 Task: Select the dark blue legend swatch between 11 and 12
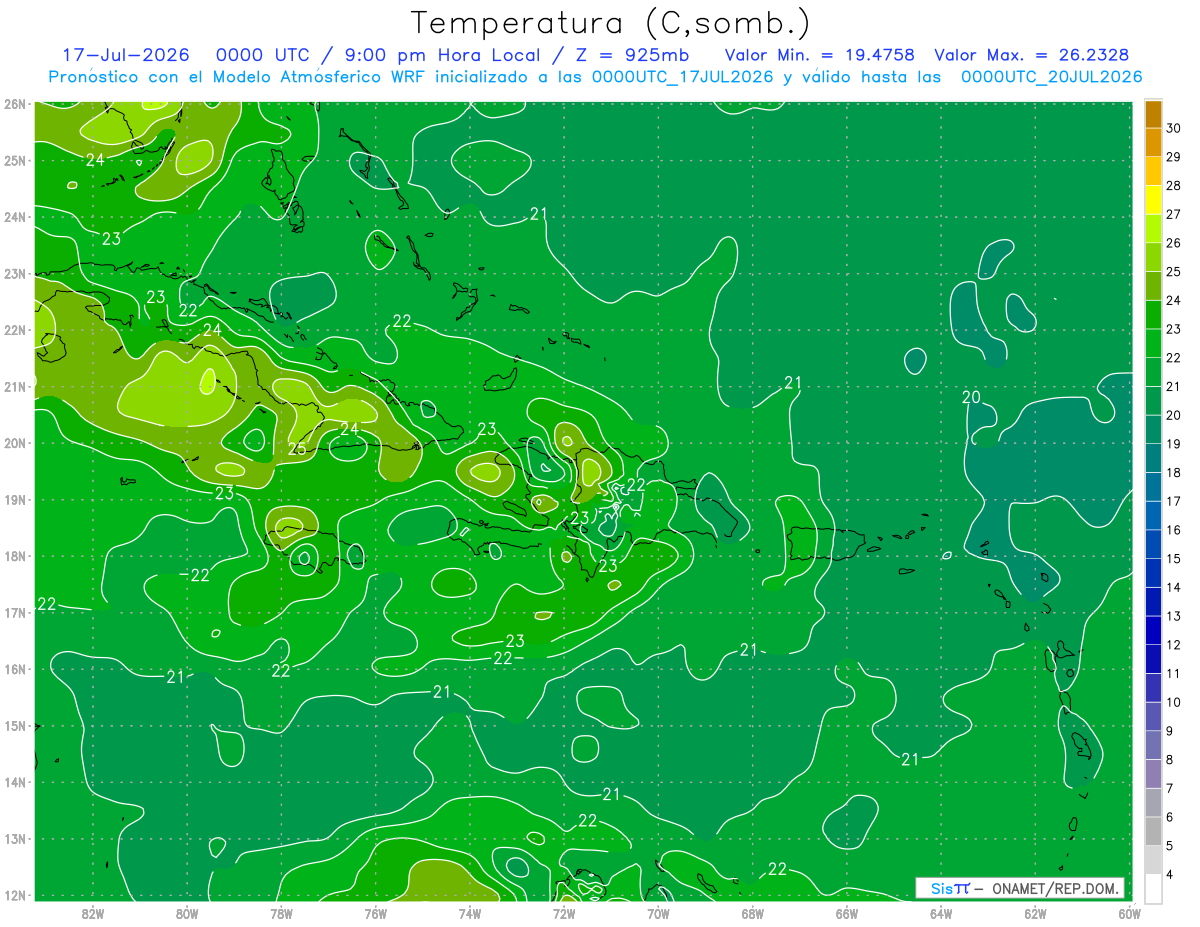[1153, 659]
